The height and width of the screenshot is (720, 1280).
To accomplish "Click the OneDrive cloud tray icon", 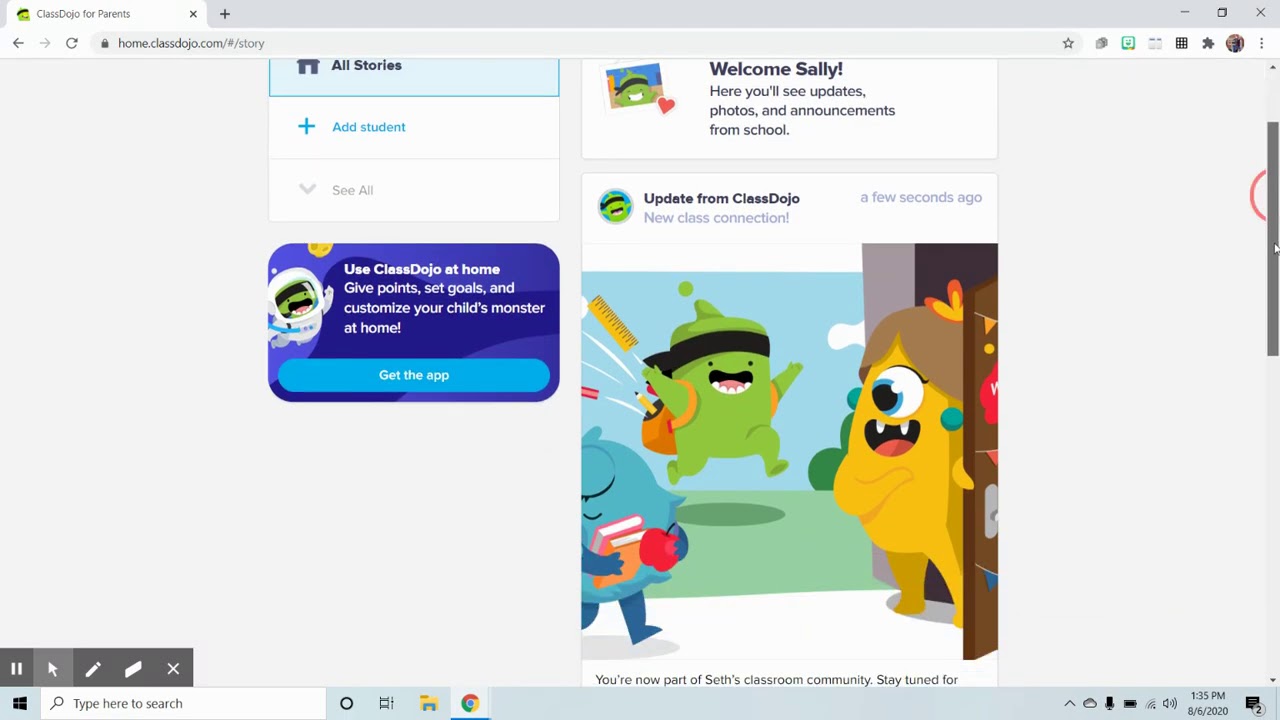I will [x=1090, y=703].
